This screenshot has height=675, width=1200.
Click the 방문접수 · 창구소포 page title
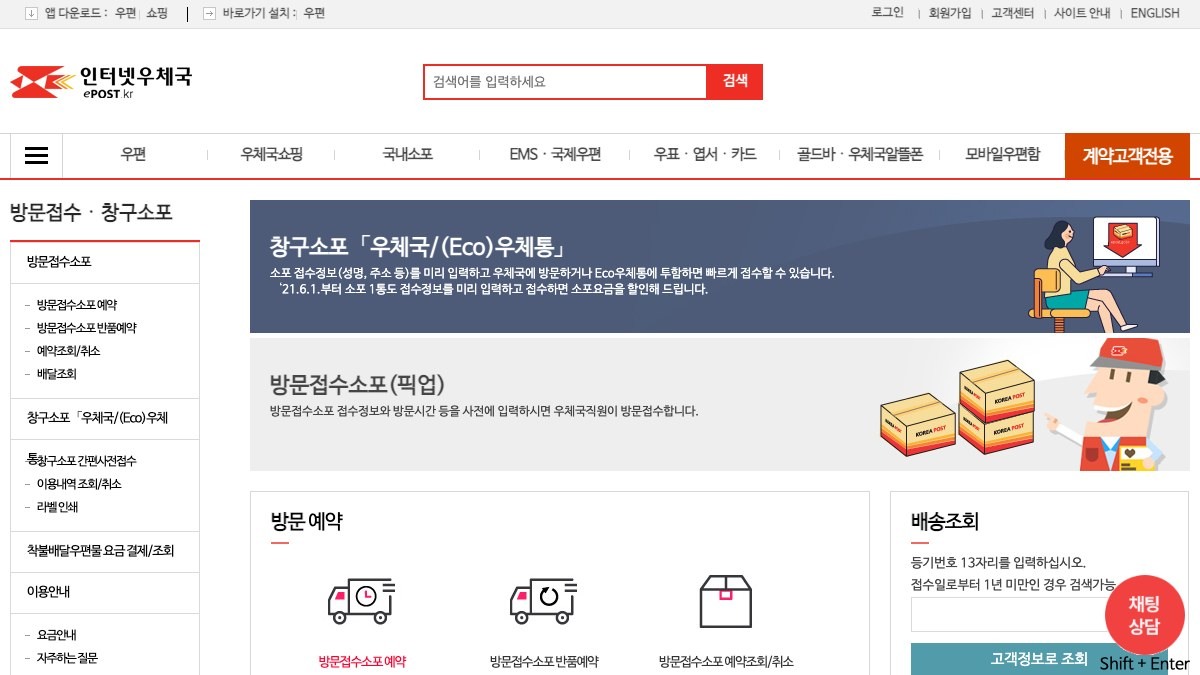click(91, 212)
